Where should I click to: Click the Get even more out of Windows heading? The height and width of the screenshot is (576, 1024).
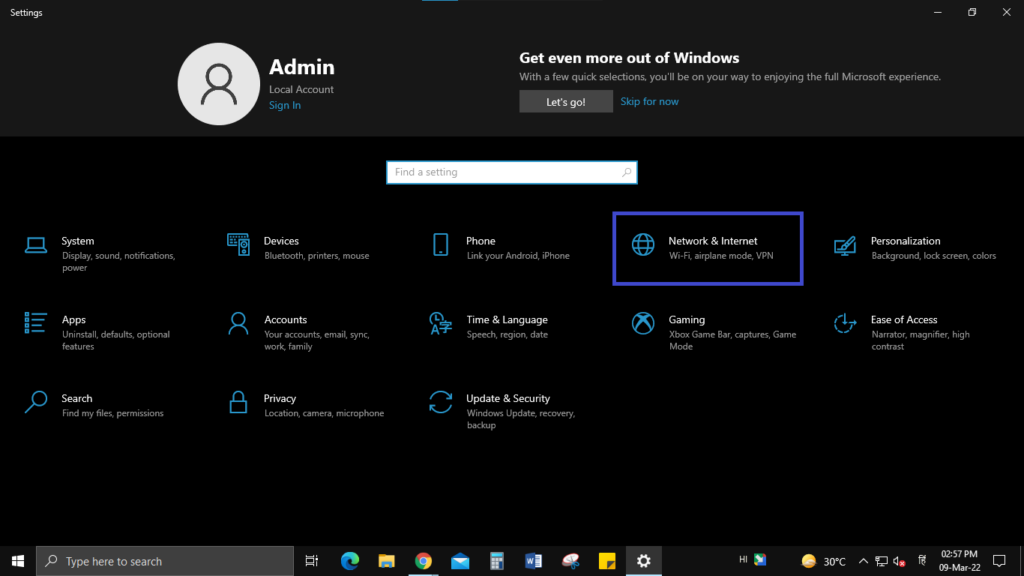[x=629, y=58]
